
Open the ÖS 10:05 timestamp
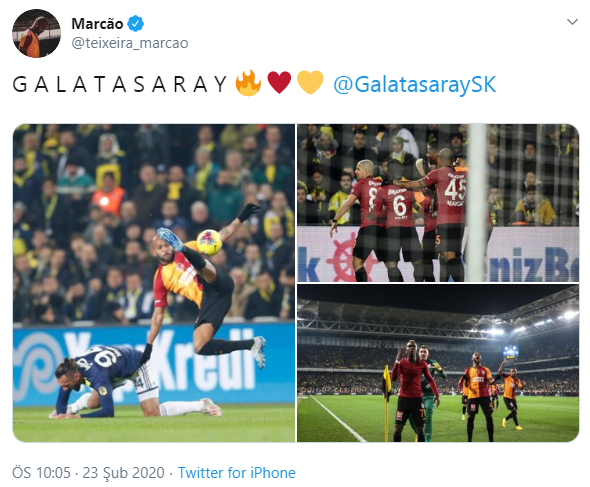41,473
